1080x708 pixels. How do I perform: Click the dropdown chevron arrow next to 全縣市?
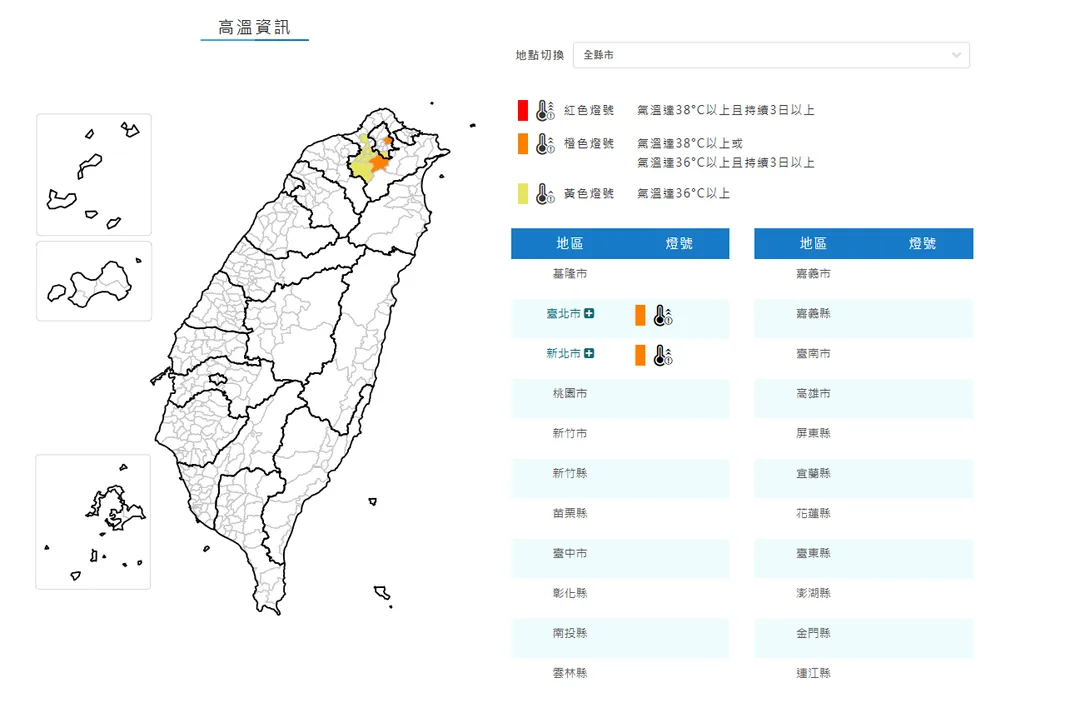[956, 55]
